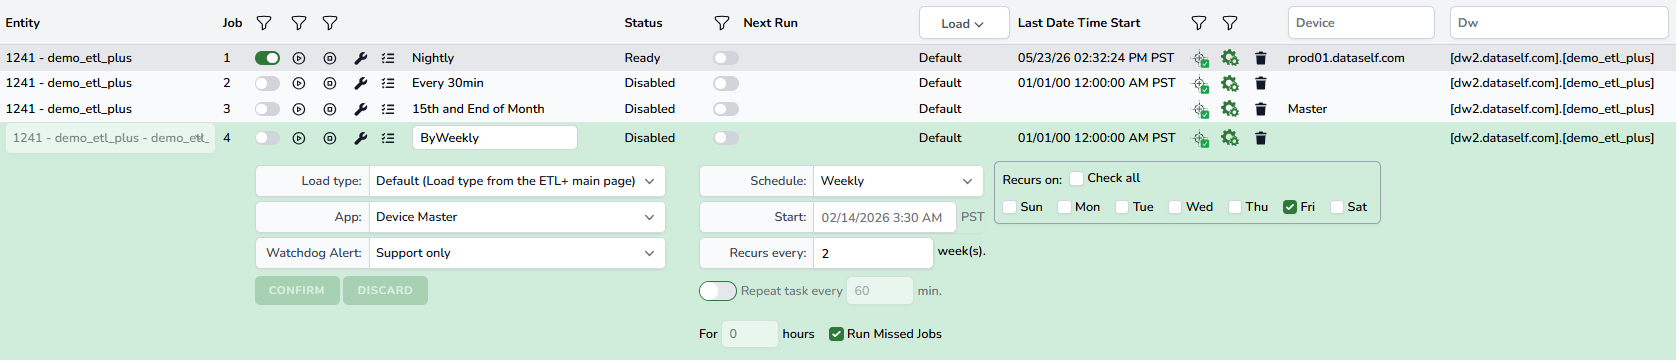Click the crosshair check icon in job 2 row
Viewport: 1678px width, 360px height.
point(1200,83)
